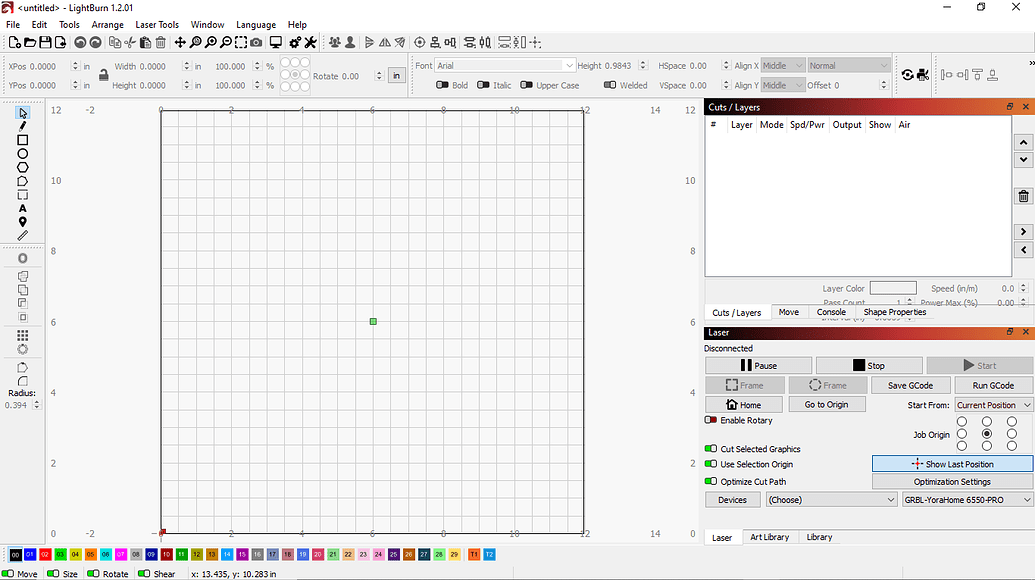Click the delete trash icon in Cuts/Layers panel

(1022, 196)
